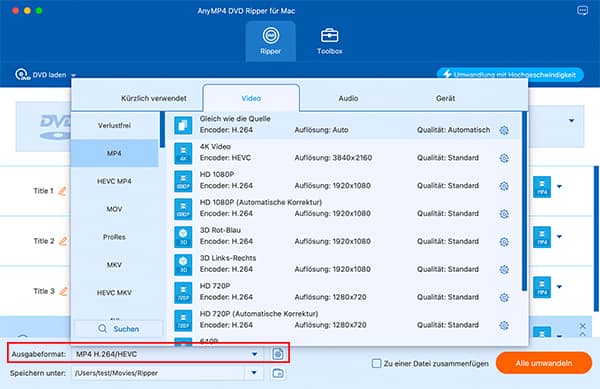
Task: Enable Zu einer Datei zusammenfügen checkbox
Action: point(377,363)
